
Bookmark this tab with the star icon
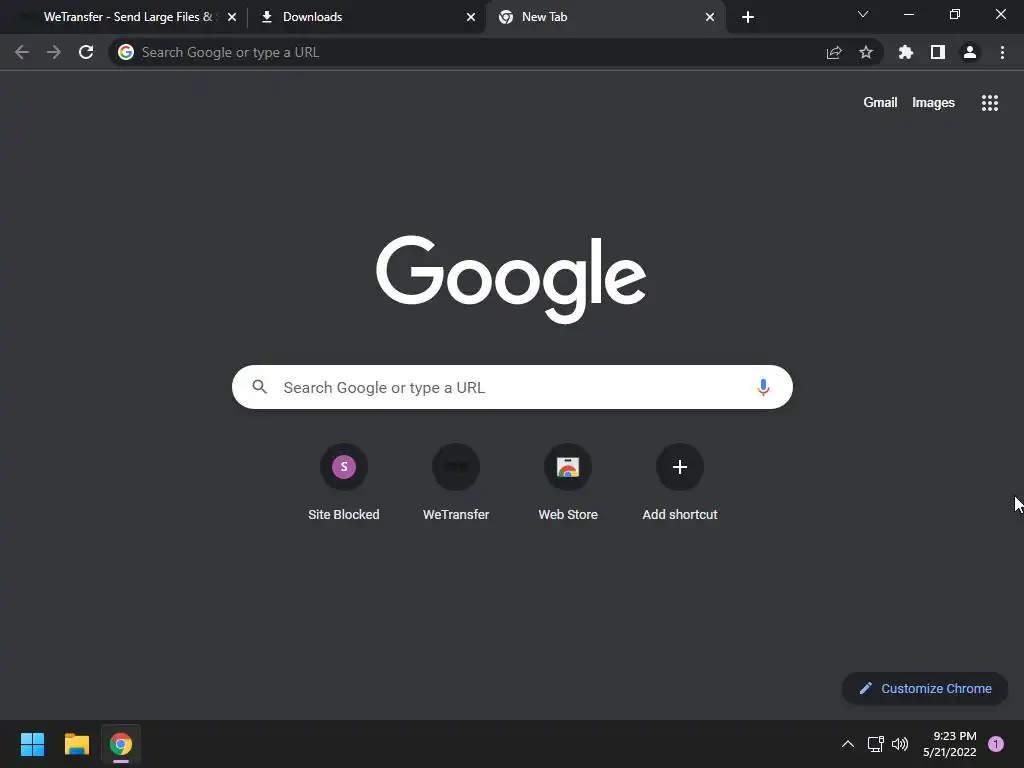(x=866, y=52)
